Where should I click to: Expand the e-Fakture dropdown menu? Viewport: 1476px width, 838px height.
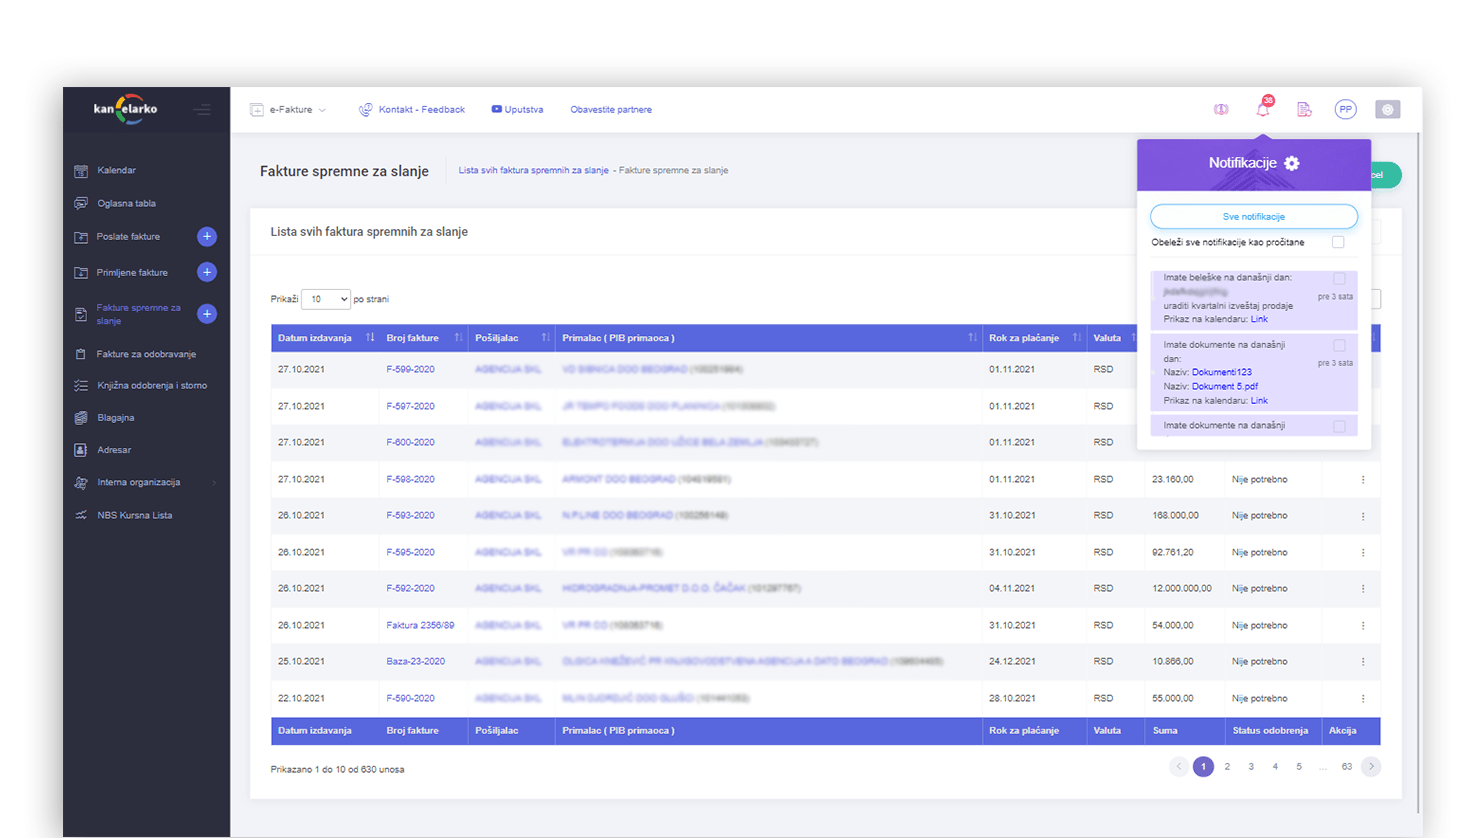[289, 110]
